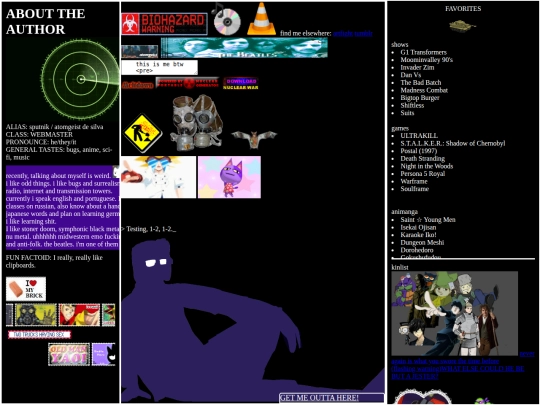The image size is (540, 405).
Task: Click the red Meltdown badge
Action: [138, 85]
